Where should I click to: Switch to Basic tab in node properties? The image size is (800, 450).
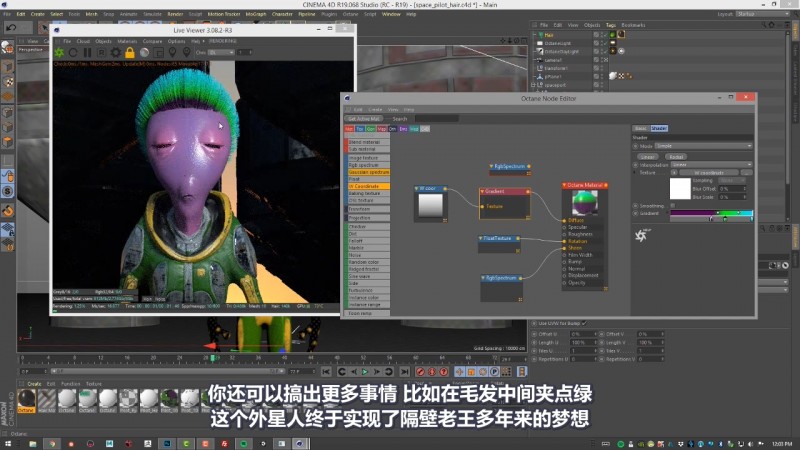(x=640, y=129)
